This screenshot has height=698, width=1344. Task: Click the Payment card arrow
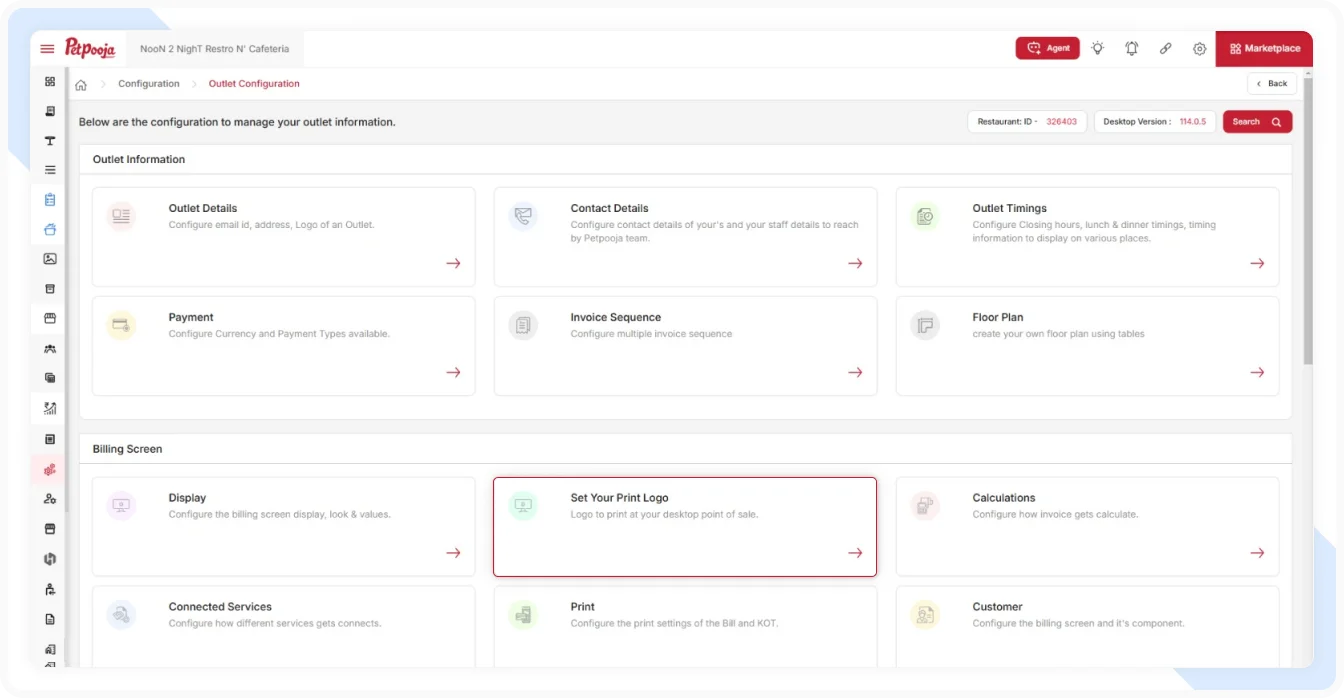coord(453,372)
